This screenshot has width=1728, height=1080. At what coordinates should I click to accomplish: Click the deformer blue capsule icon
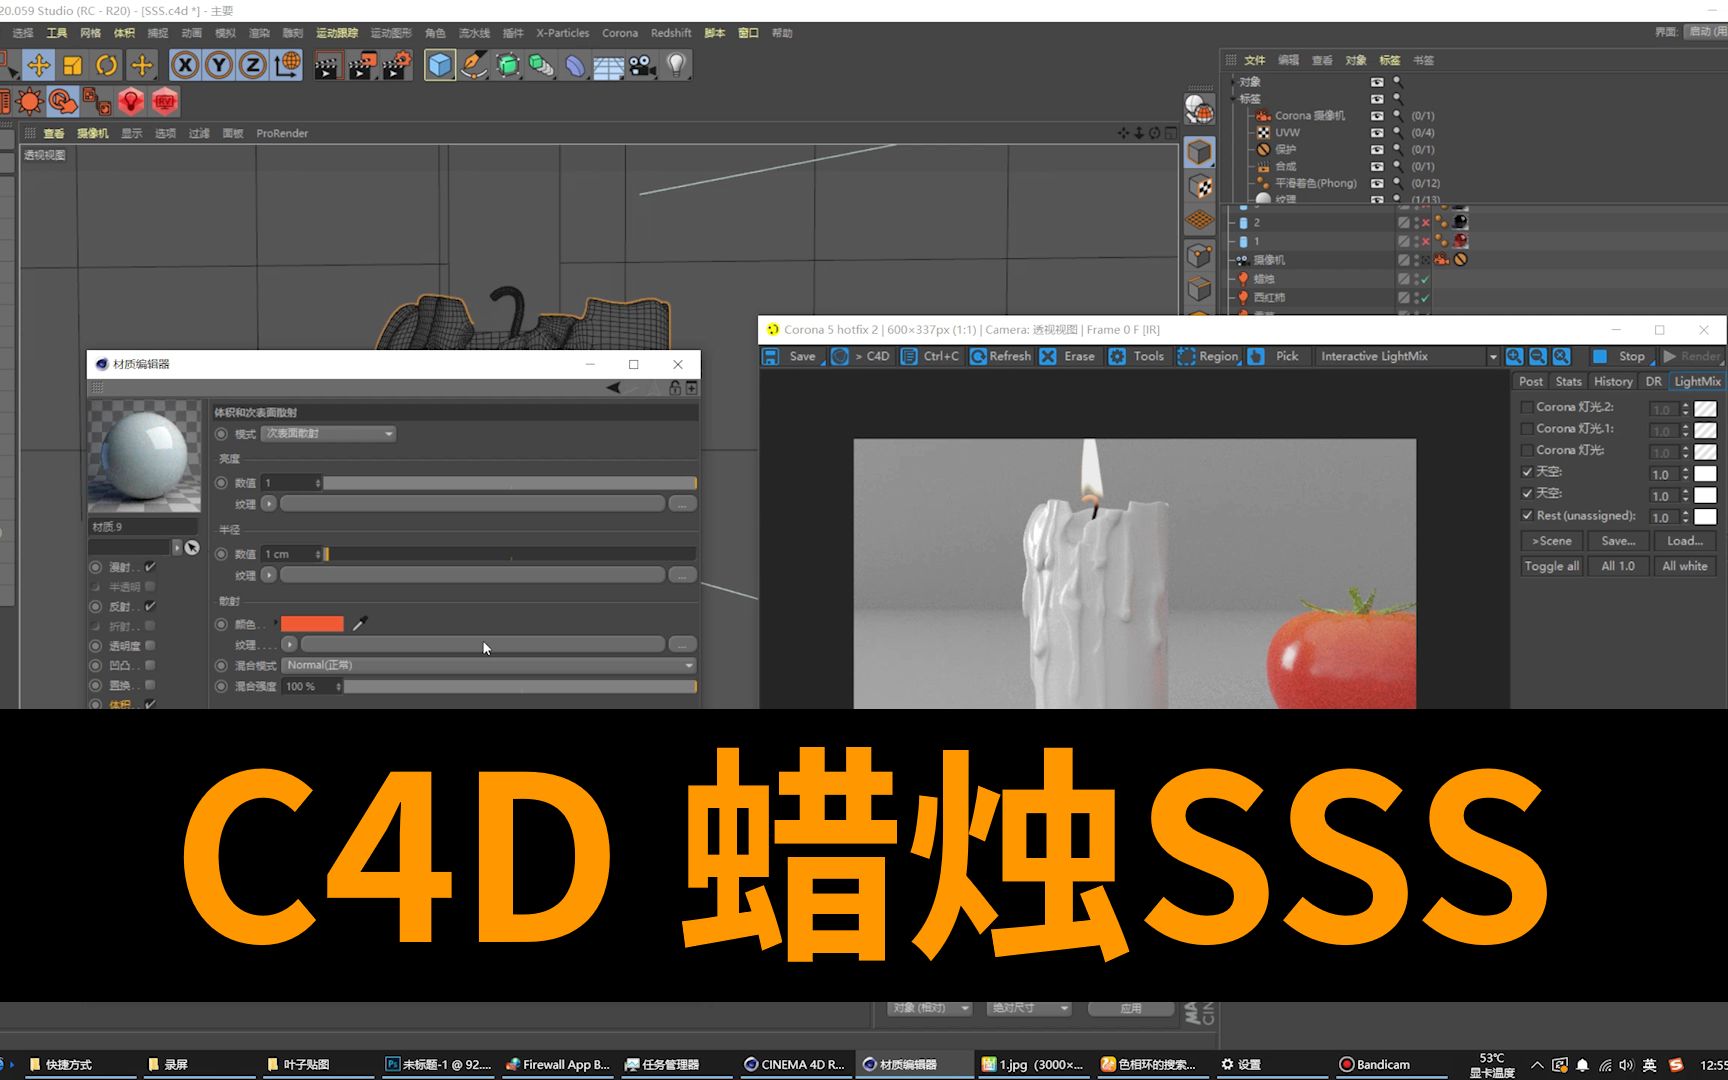pyautogui.click(x=576, y=66)
